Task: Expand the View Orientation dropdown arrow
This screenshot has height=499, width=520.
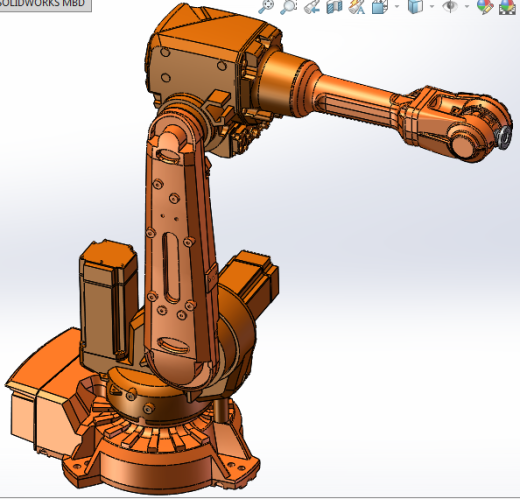Action: tap(397, 6)
